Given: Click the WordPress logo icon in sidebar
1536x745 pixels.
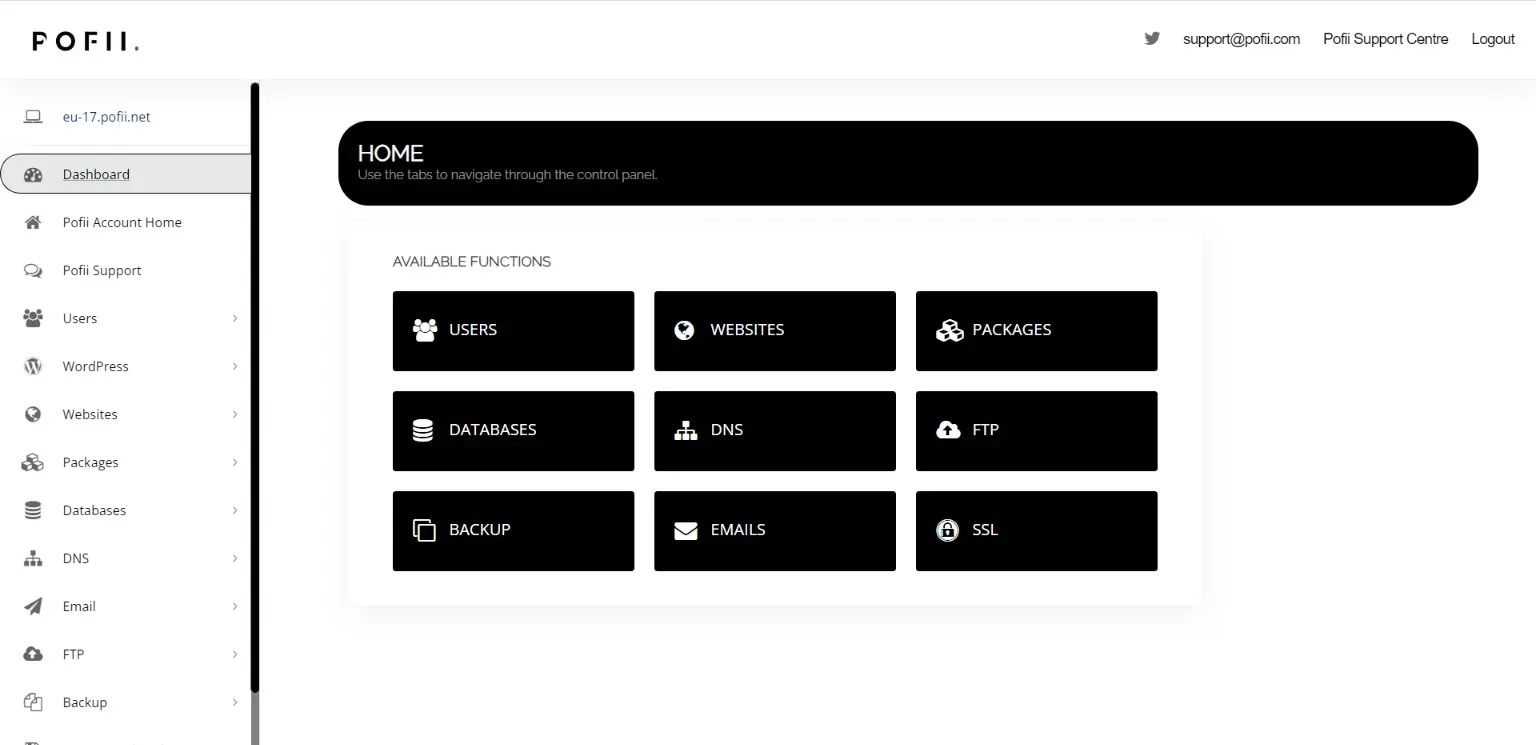Looking at the screenshot, I should 33,366.
